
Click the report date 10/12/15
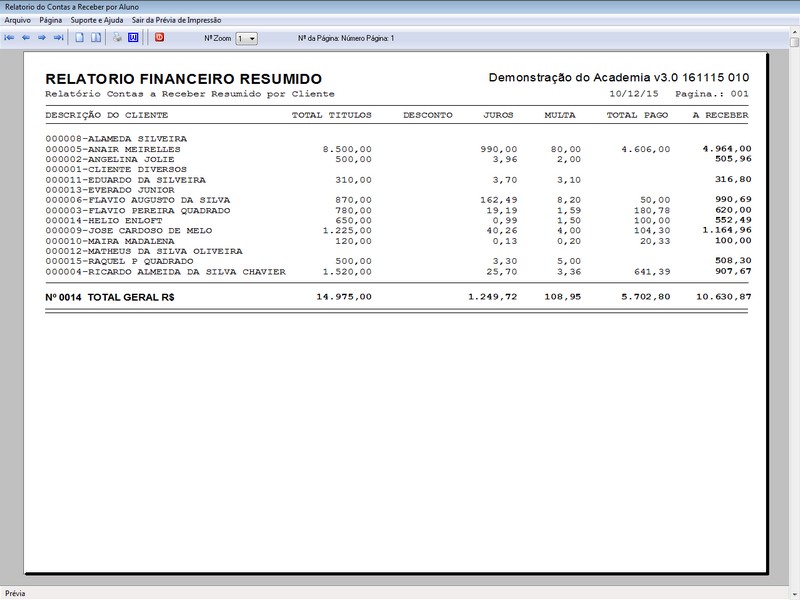pos(634,94)
